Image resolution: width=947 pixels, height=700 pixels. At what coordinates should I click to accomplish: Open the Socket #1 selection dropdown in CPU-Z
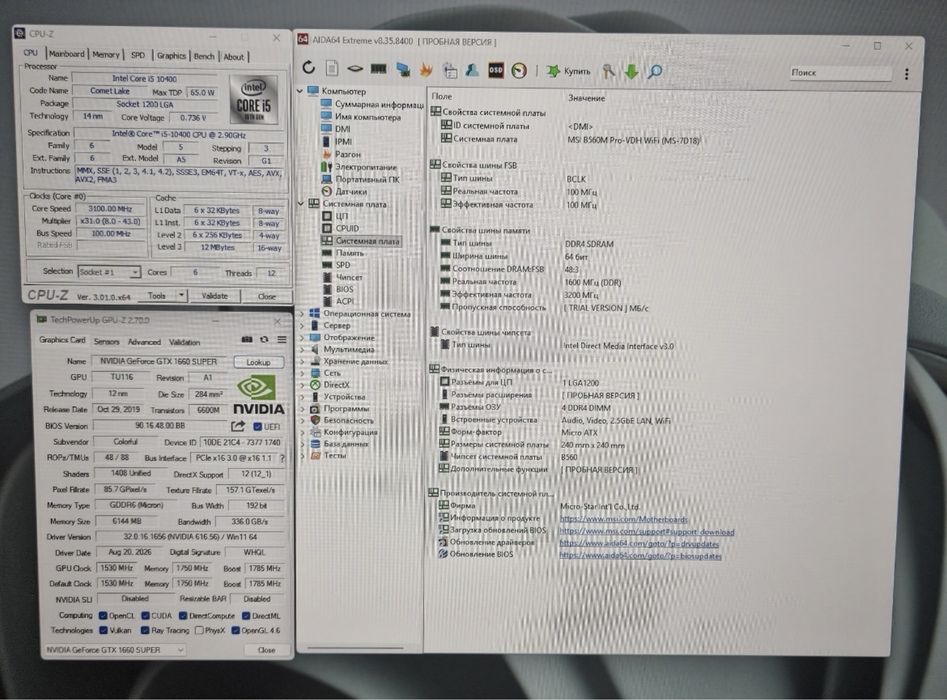click(109, 272)
